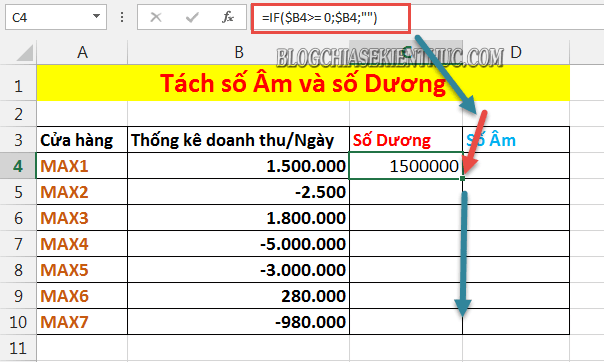Select empty Số Dương cell in MAX2 row
The height and width of the screenshot is (362, 604).
point(406,192)
